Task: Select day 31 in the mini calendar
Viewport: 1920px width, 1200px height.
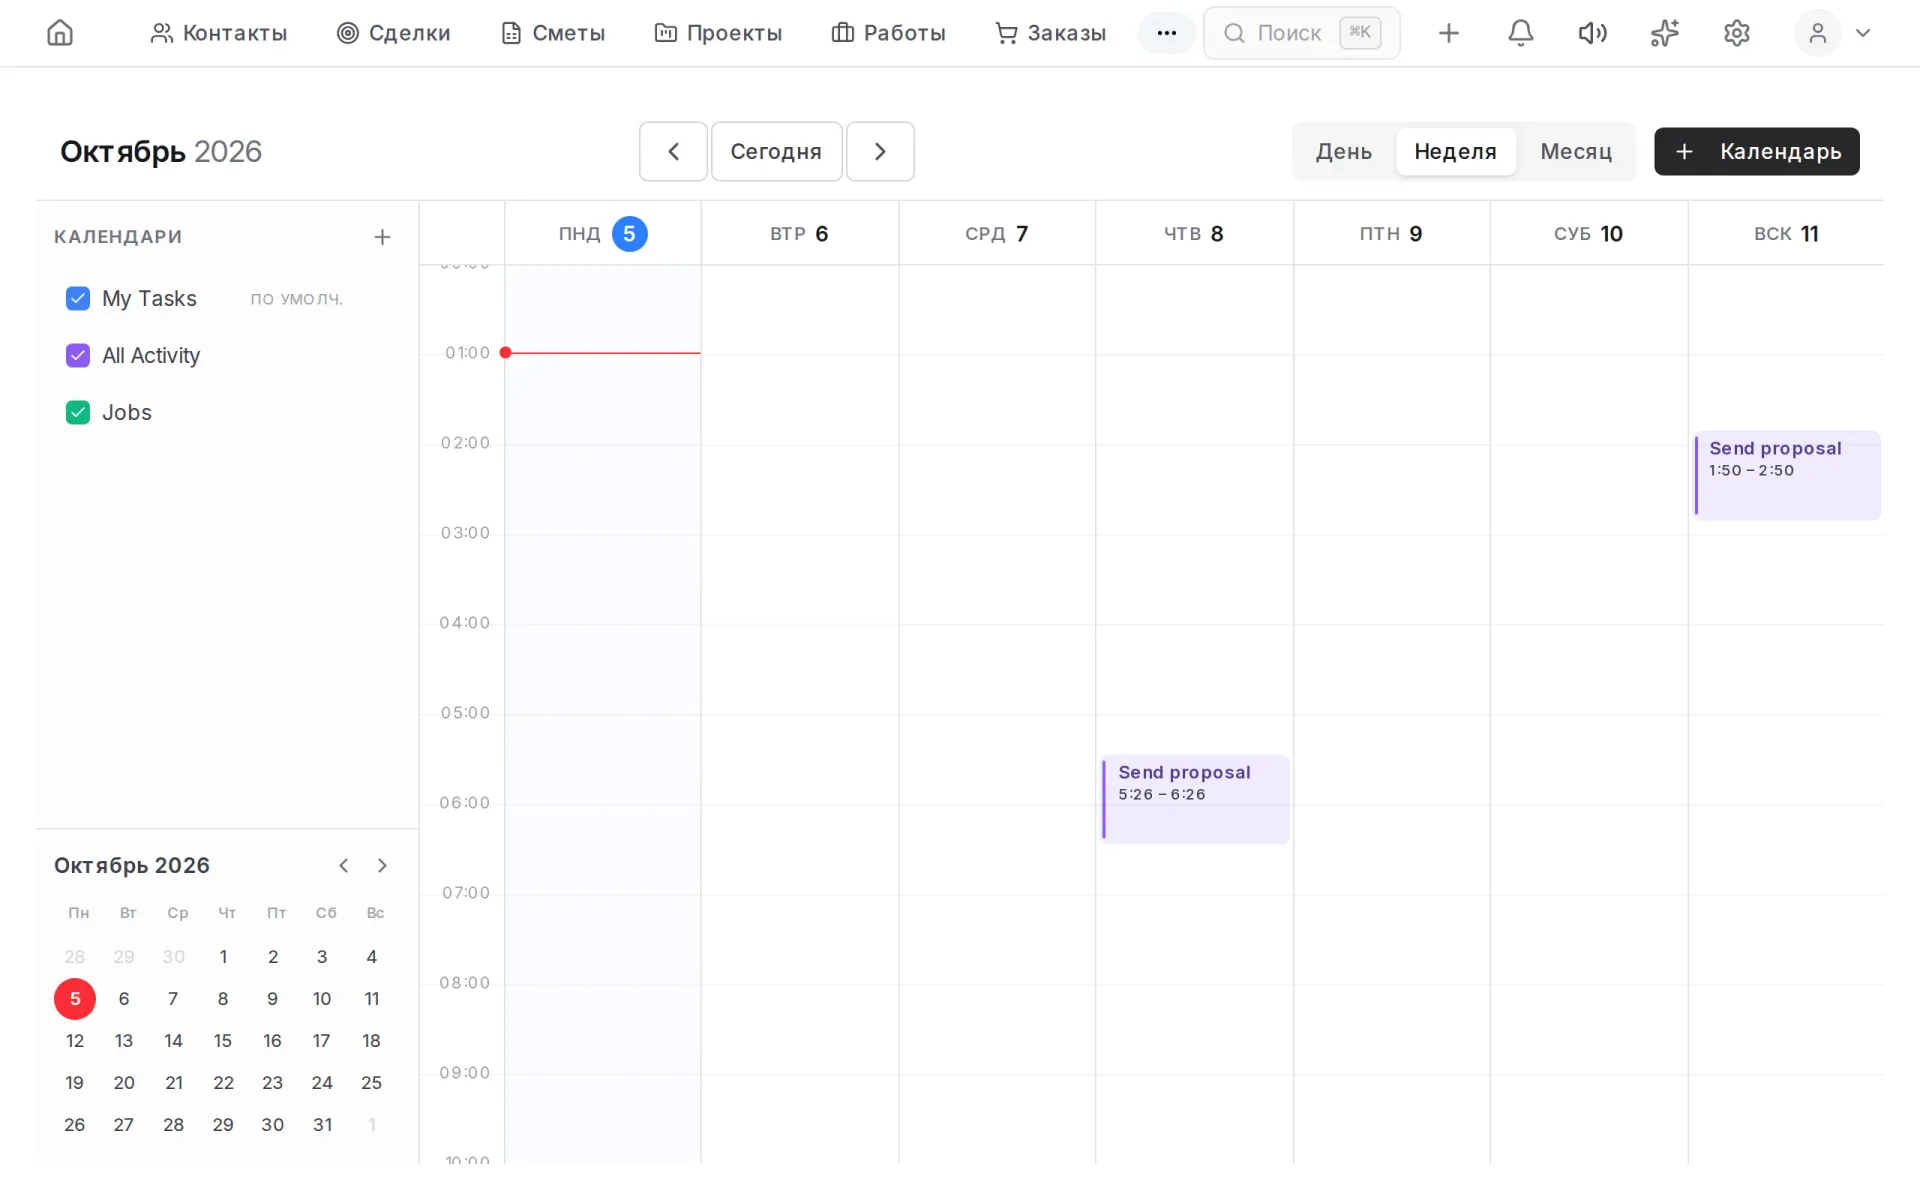Action: [x=322, y=1124]
